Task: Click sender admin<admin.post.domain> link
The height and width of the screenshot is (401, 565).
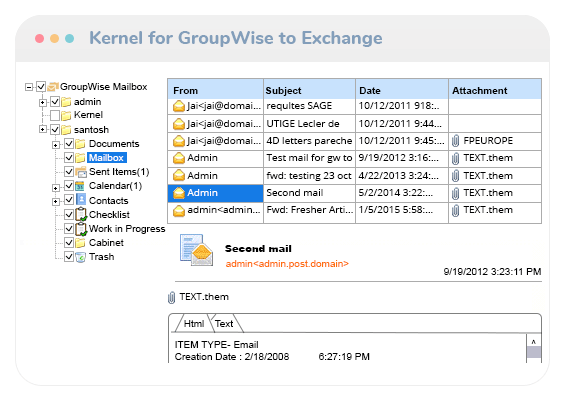Action: pyautogui.click(x=287, y=264)
